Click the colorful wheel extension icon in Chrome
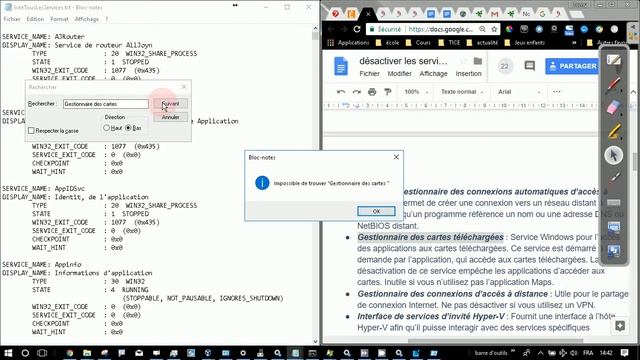 509,29
